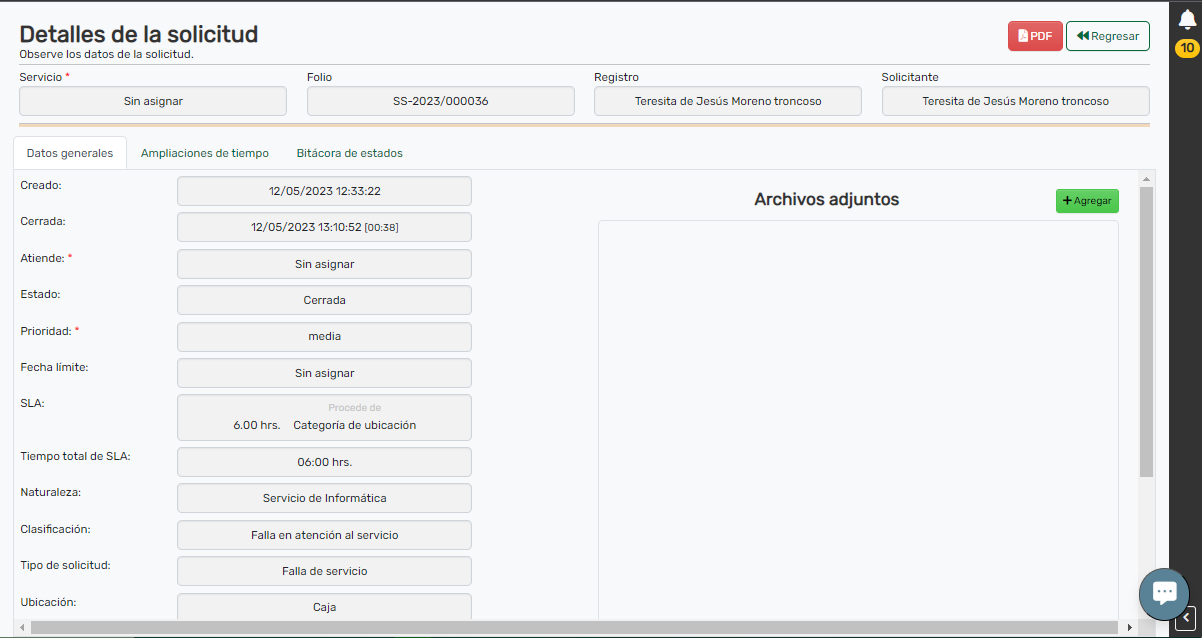Viewport: 1202px width, 638px height.
Task: Collapse the side panel chevron arrow
Action: click(1185, 616)
